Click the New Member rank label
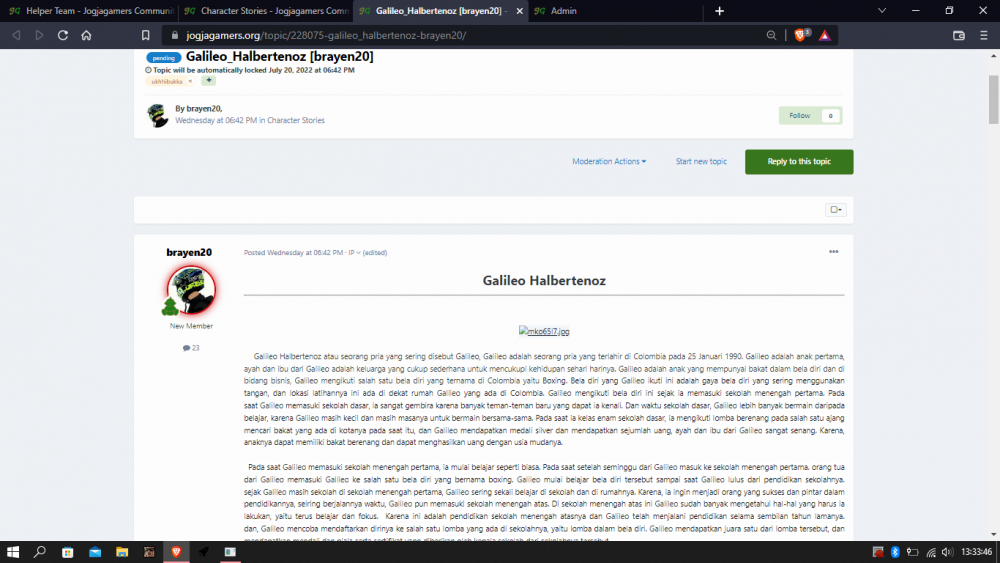Image resolution: width=1000 pixels, height=563 pixels. [191, 326]
